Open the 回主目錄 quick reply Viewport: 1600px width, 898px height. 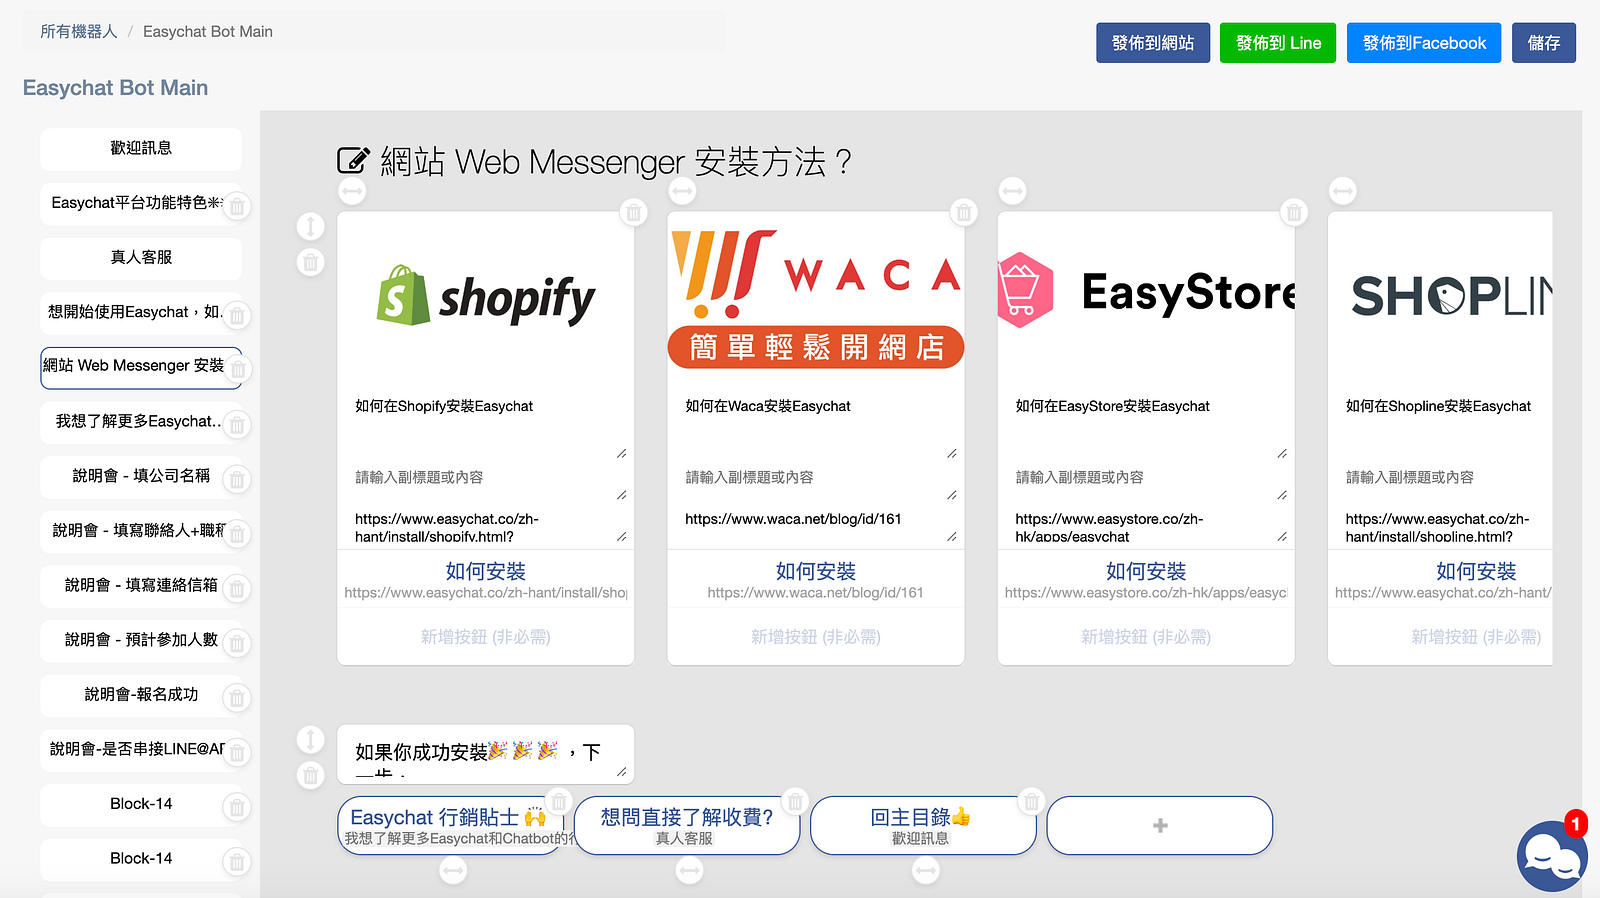pos(922,826)
